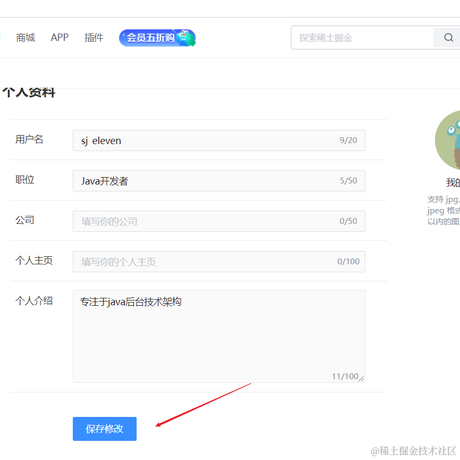
Task: Click the 11/100 character counter
Action: pyautogui.click(x=345, y=376)
